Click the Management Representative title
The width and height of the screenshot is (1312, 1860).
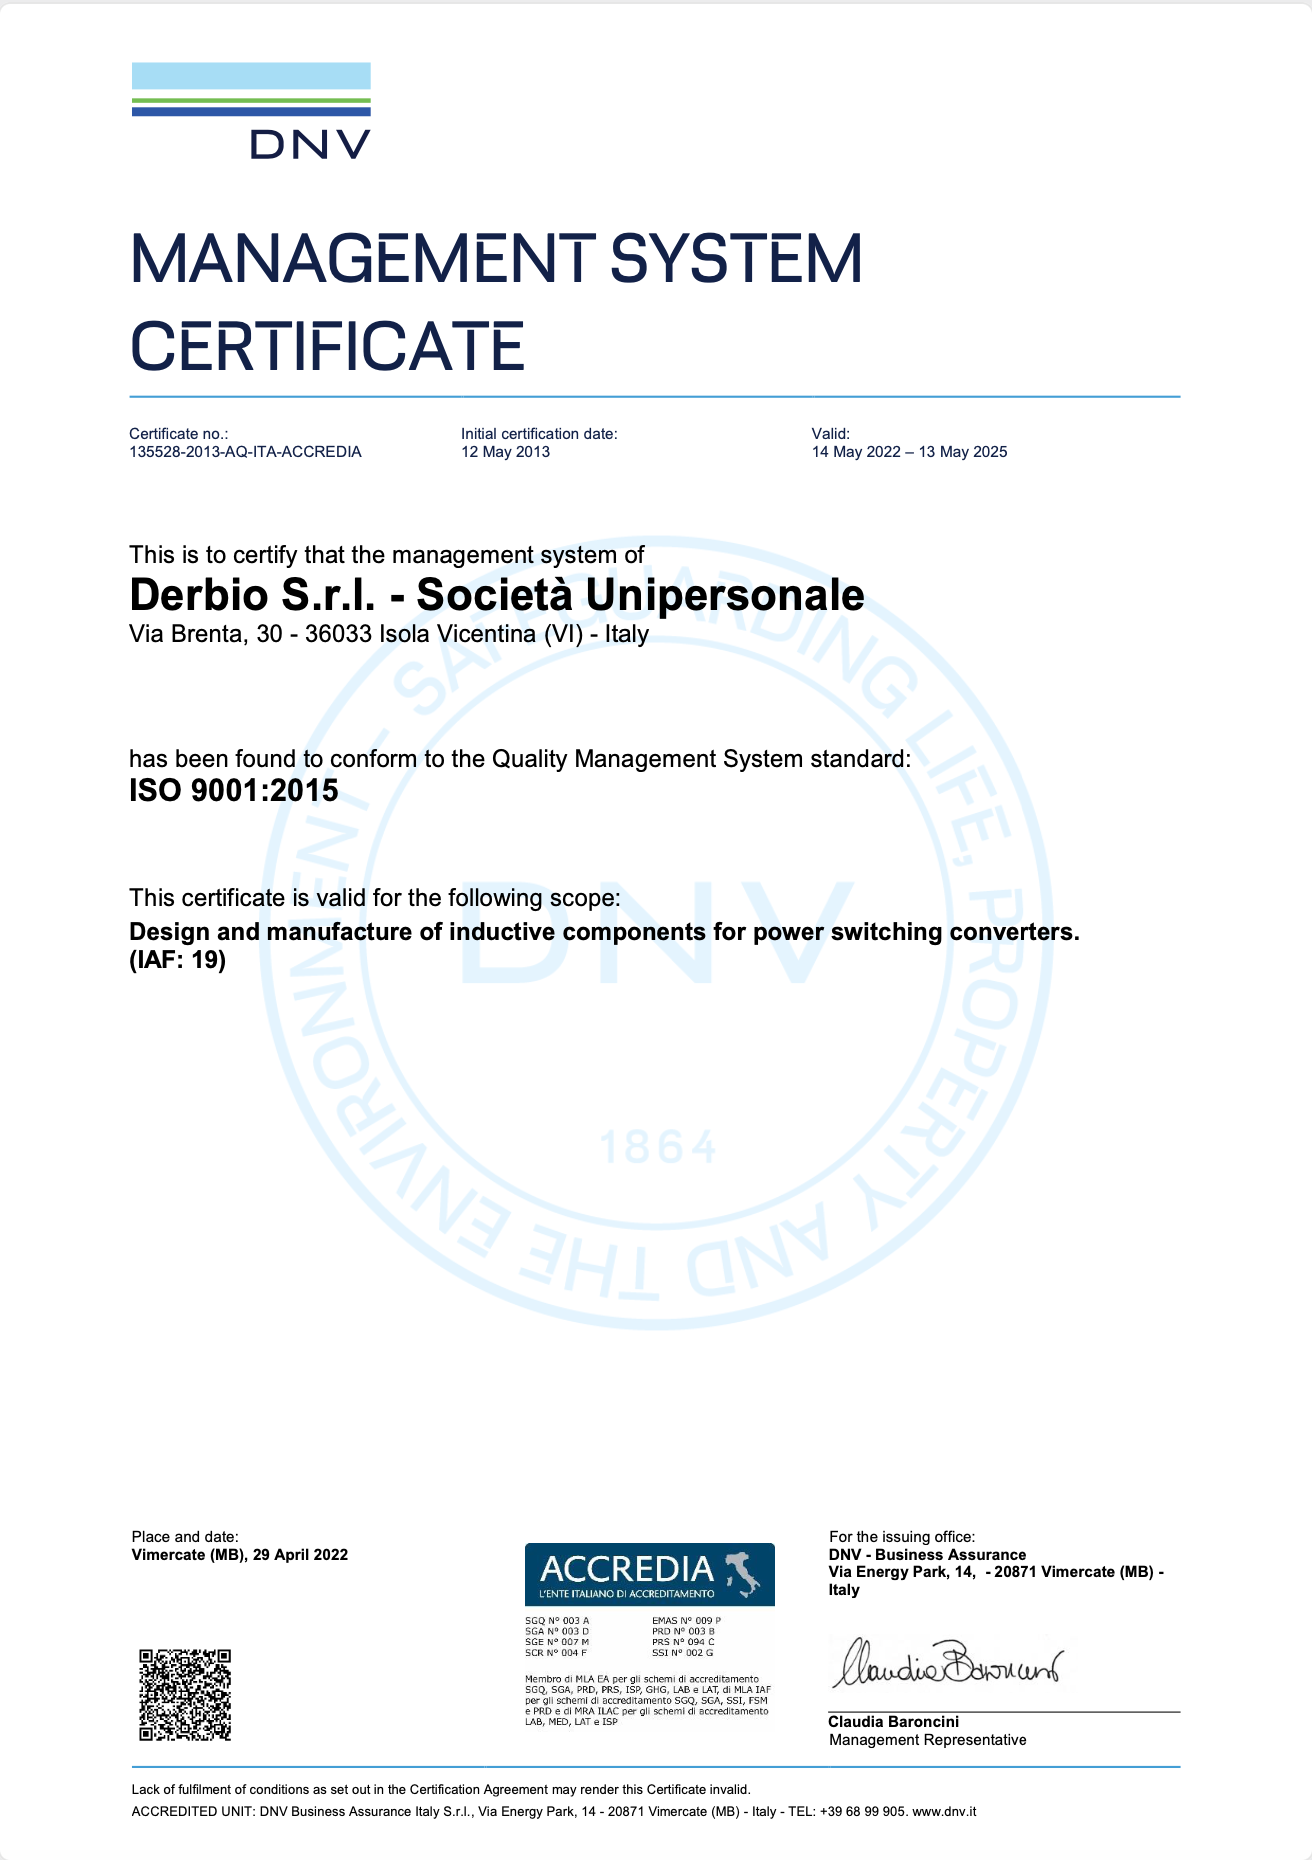point(927,1740)
